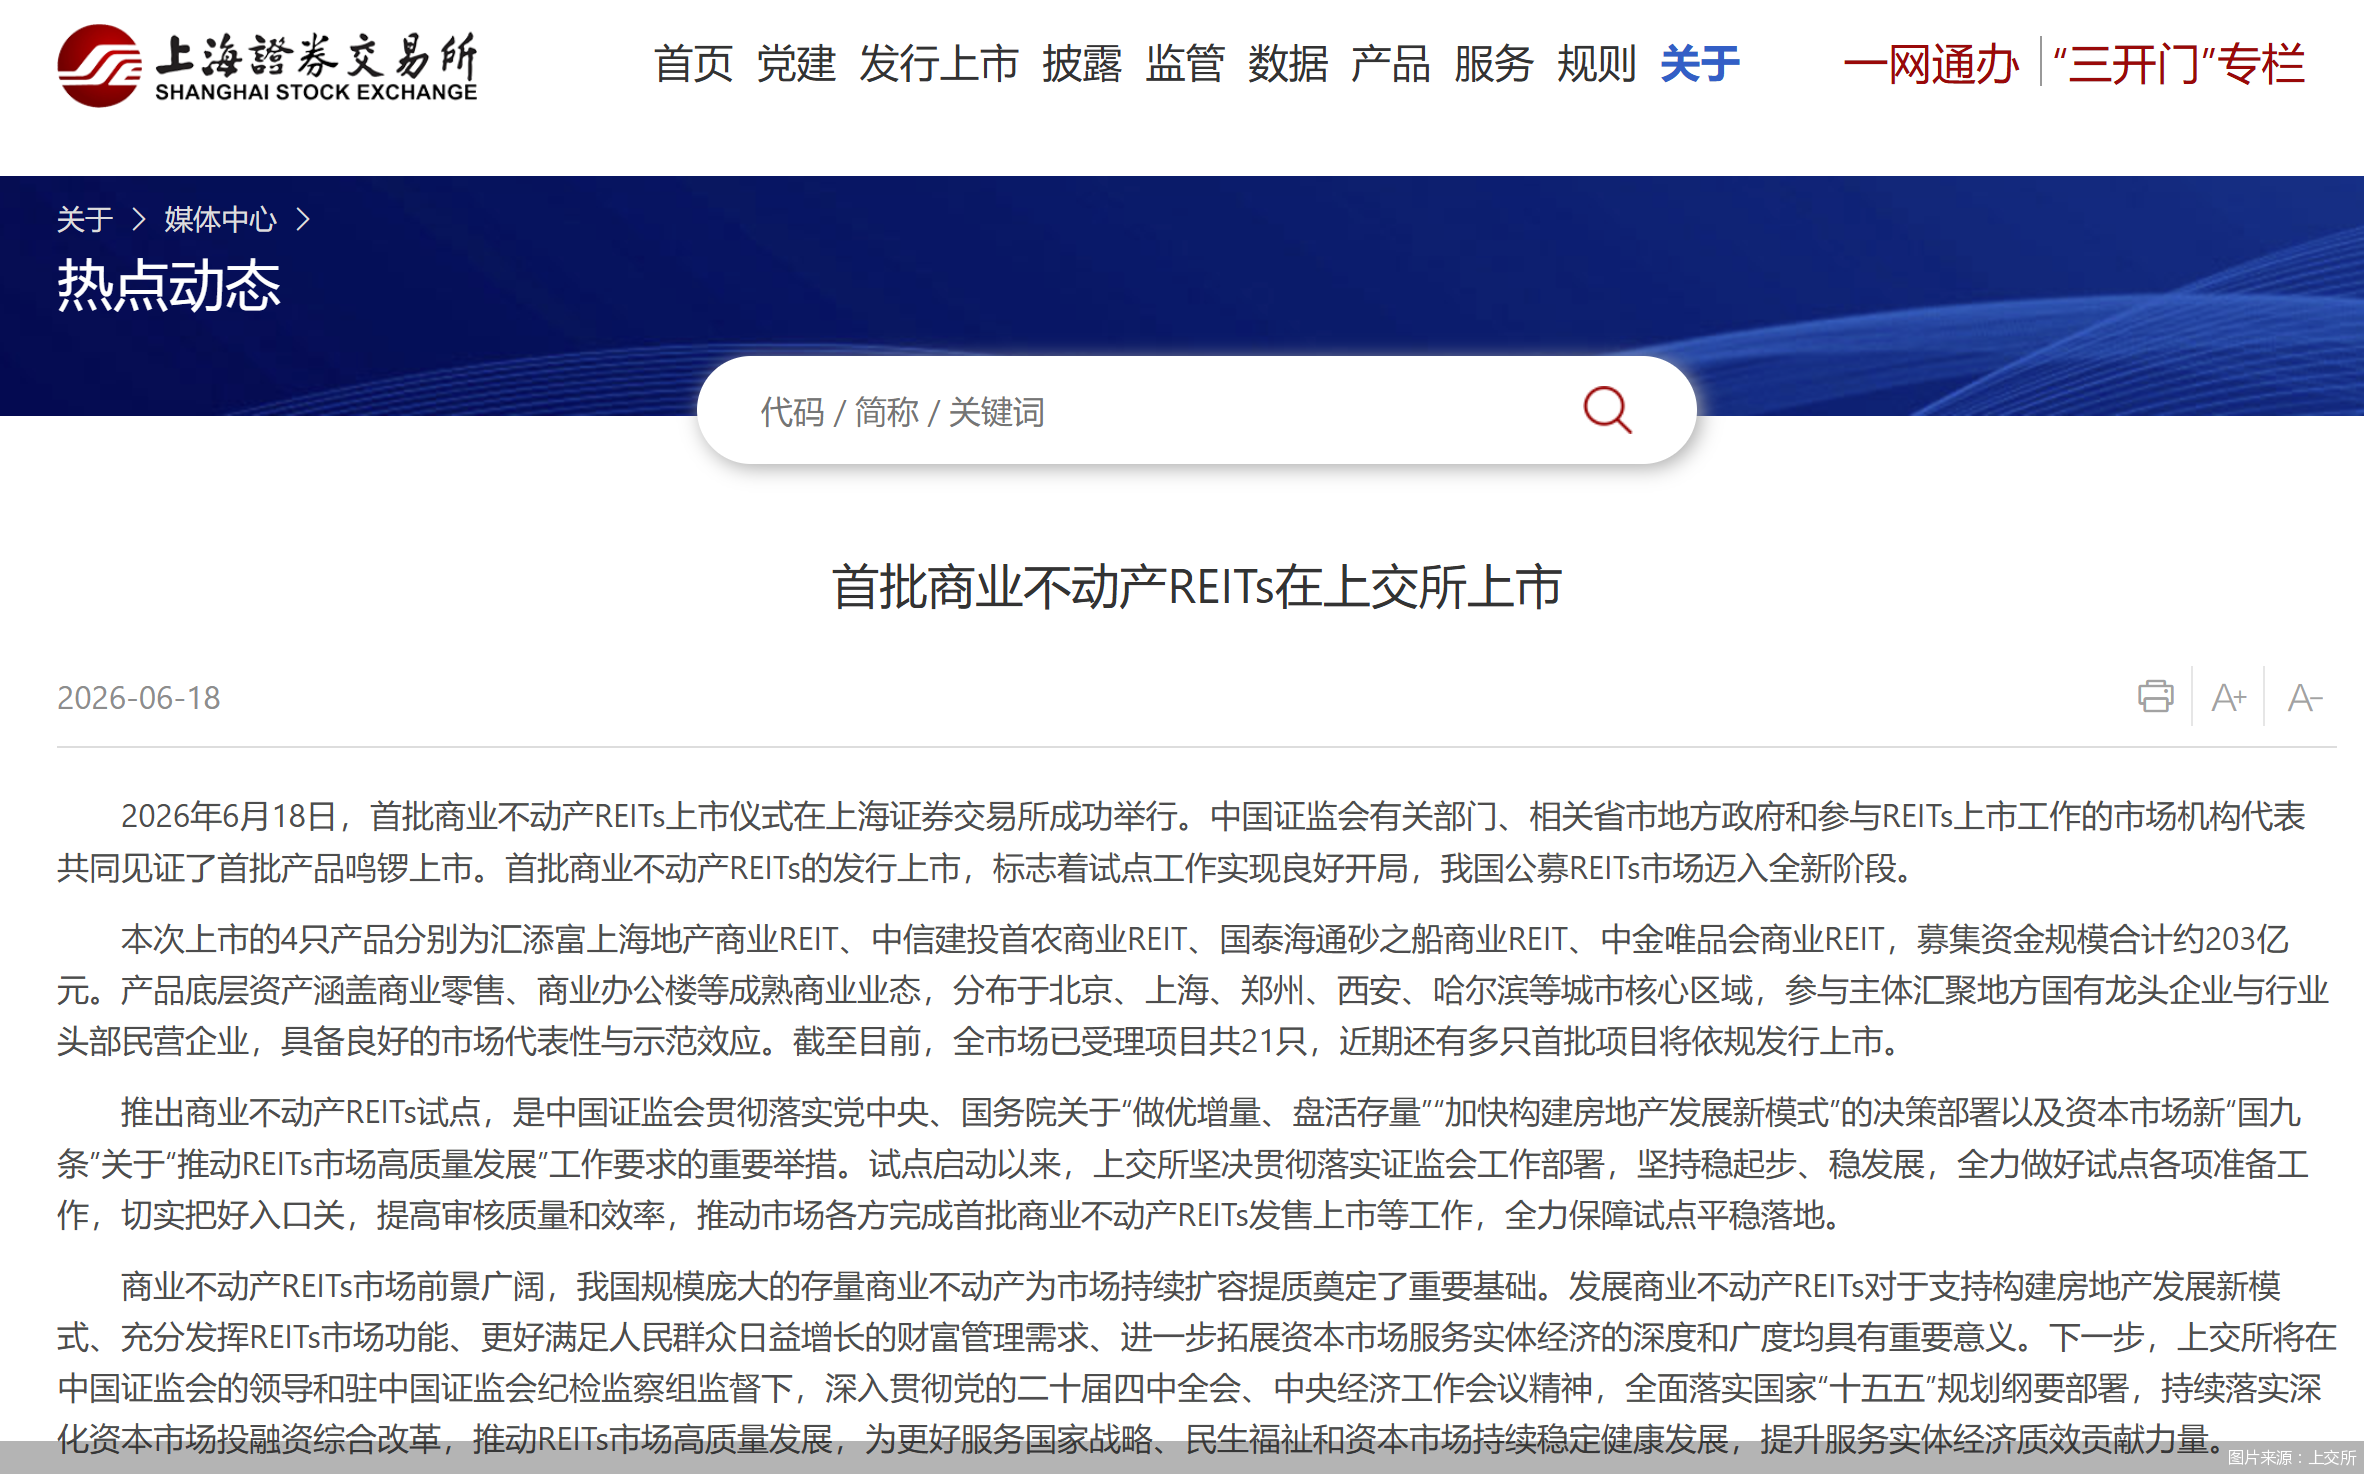Click the chevron after 关于 breadcrumb

(x=139, y=219)
